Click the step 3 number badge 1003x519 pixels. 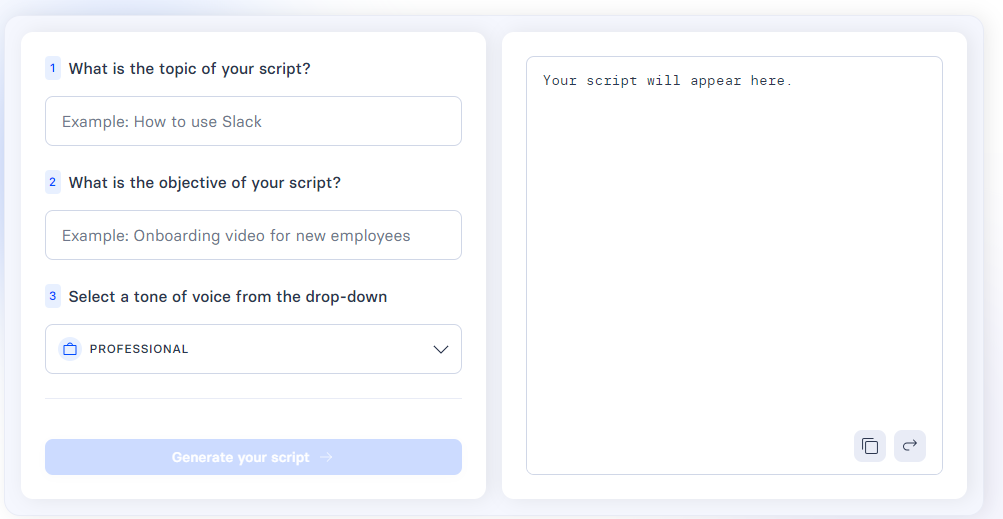coord(53,296)
